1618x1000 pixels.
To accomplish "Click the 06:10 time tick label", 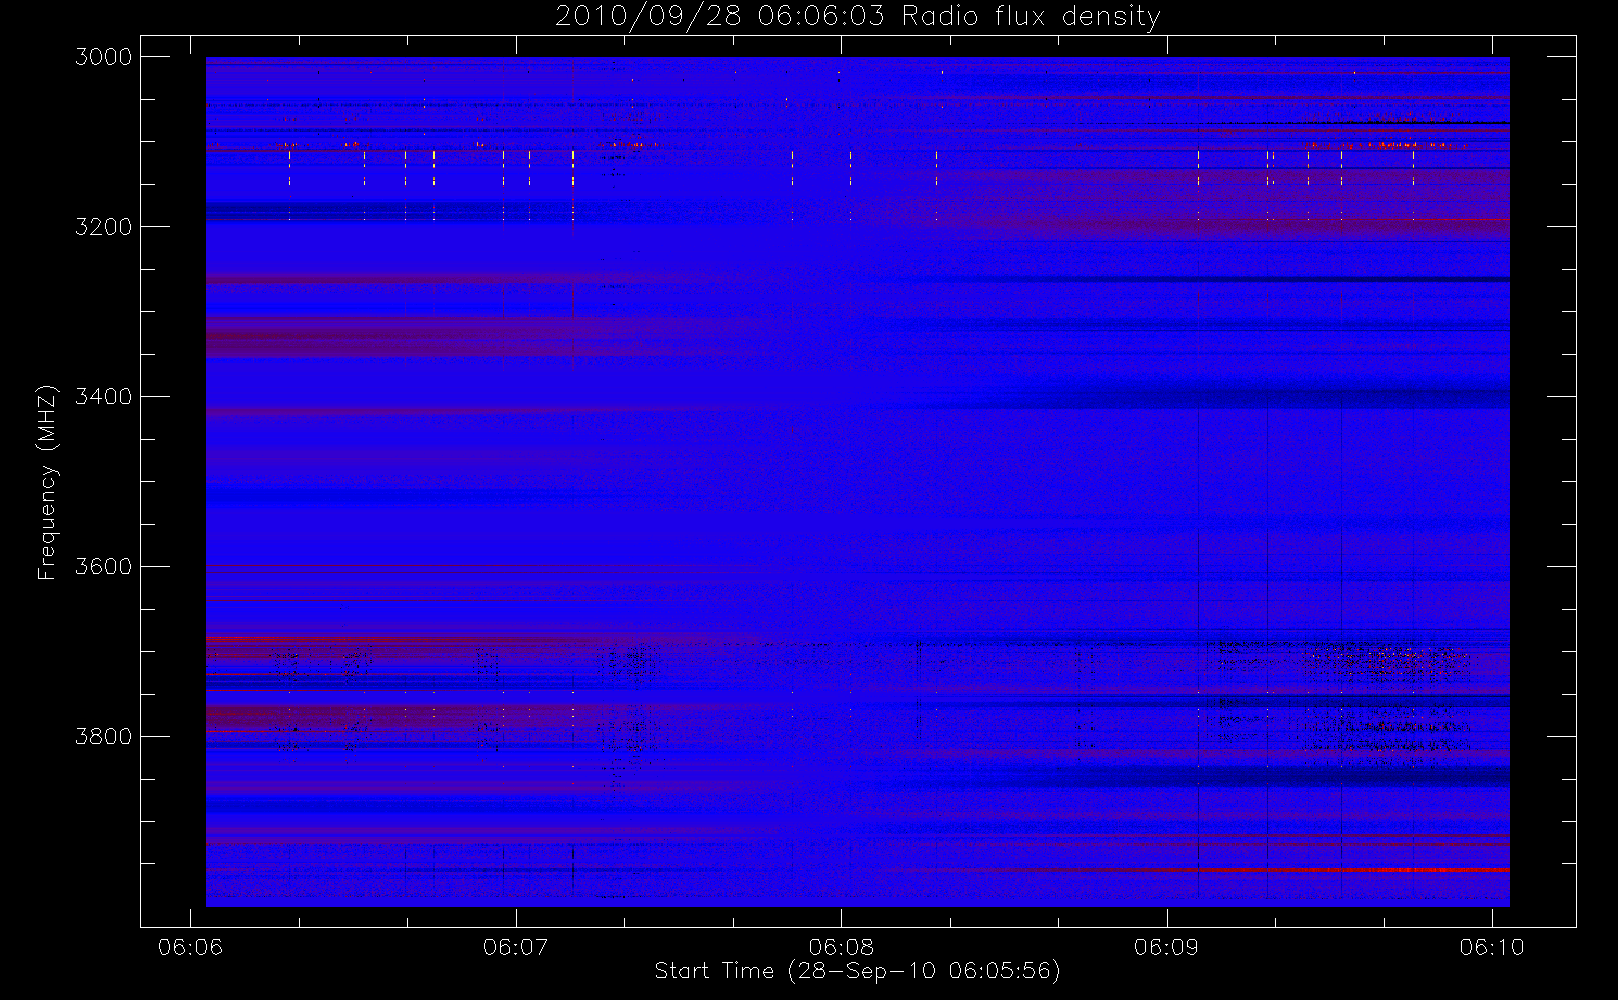I will point(1492,947).
